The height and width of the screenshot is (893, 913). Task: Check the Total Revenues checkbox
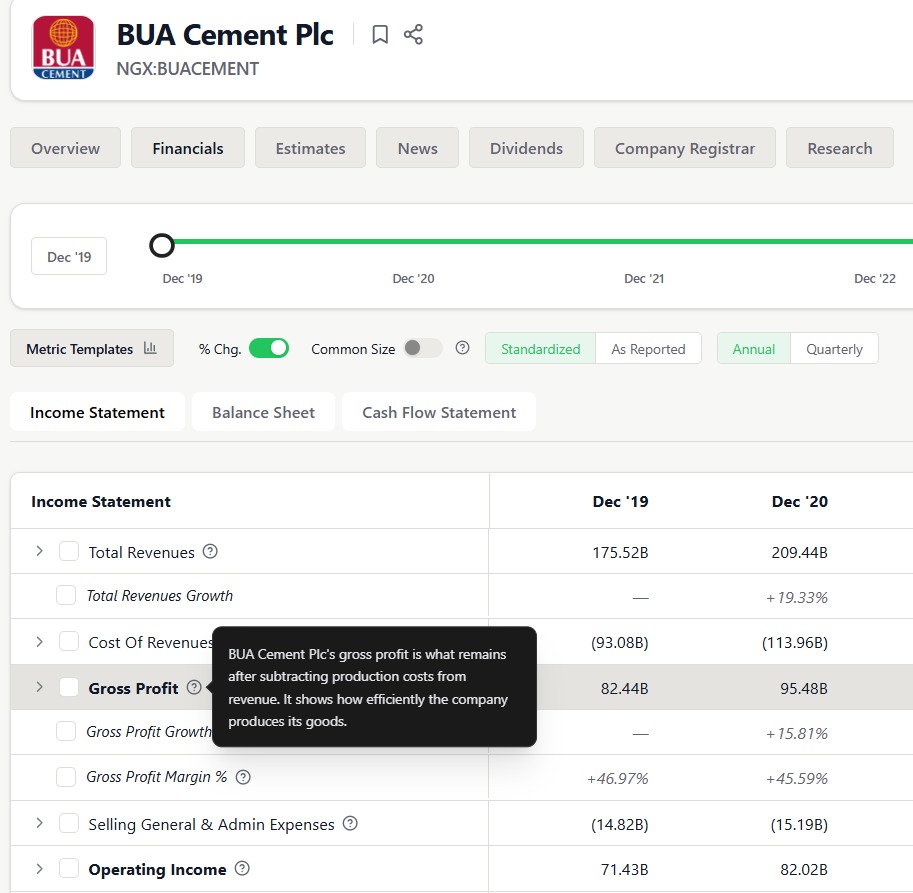click(69, 551)
